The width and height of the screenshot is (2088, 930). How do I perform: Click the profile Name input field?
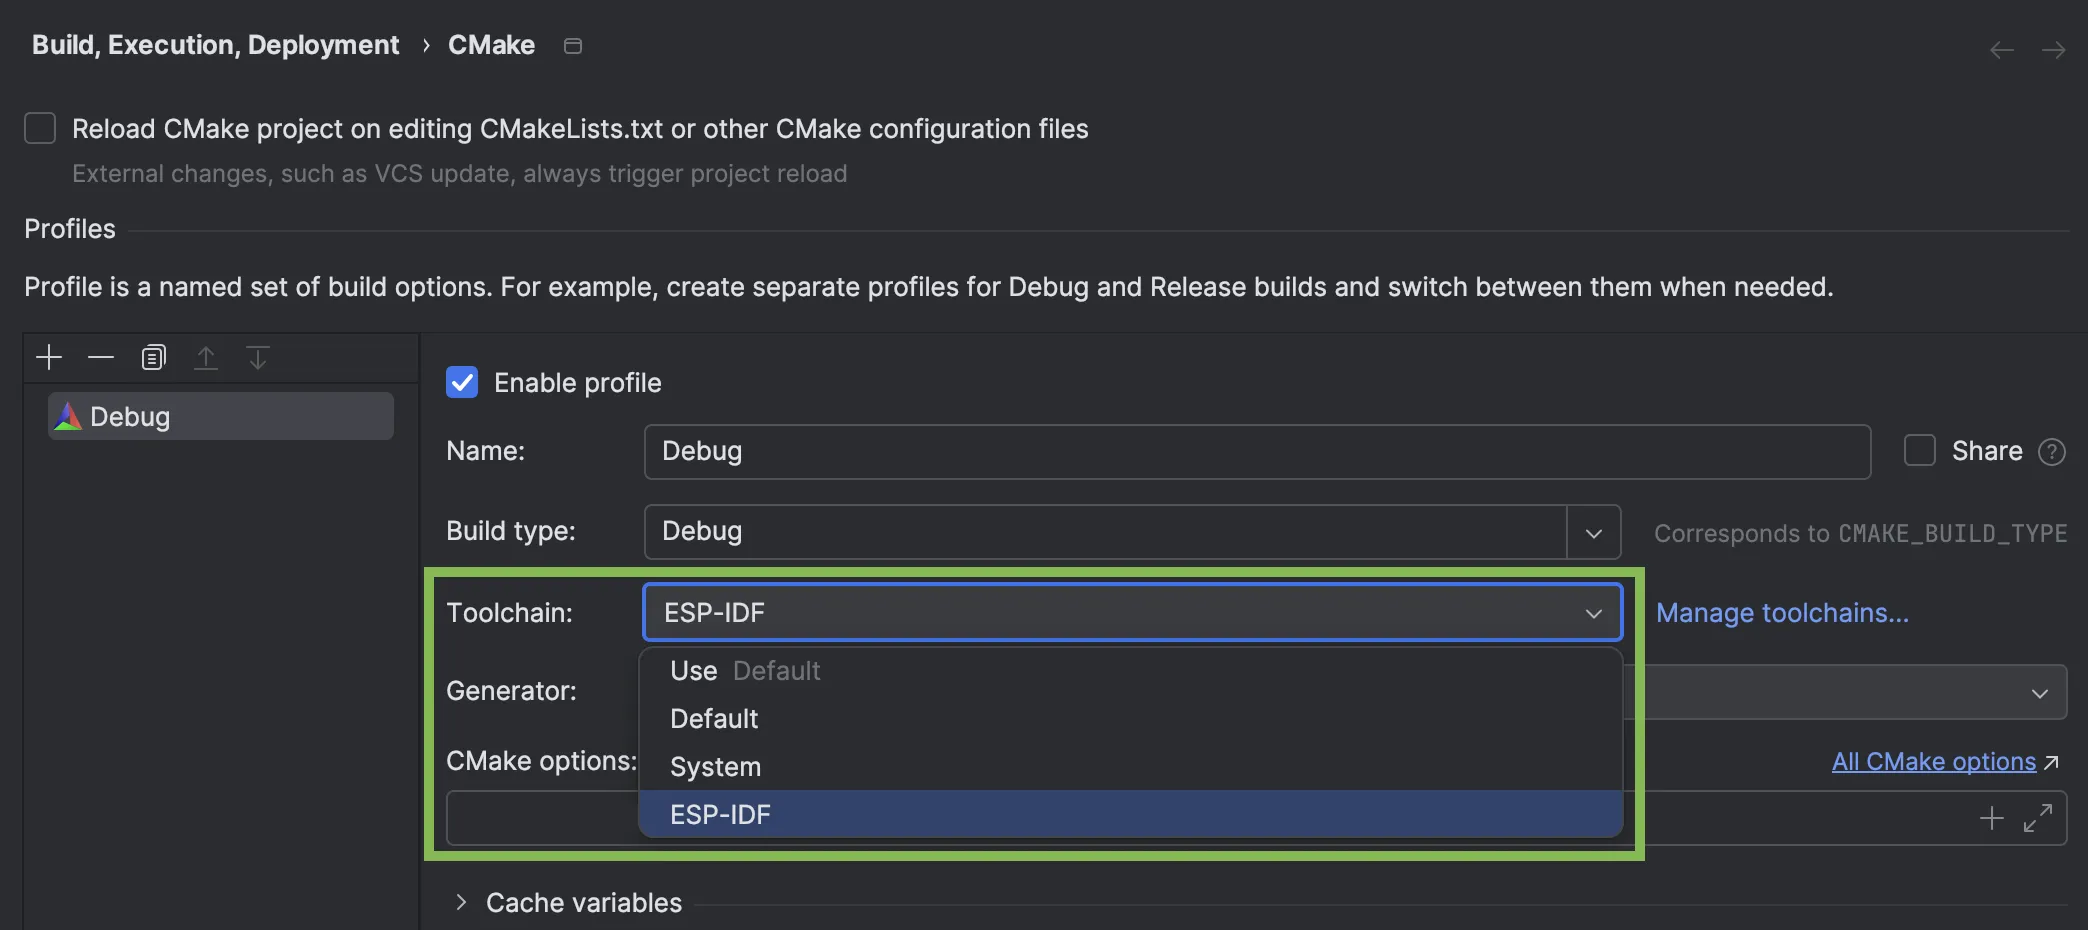click(x=1256, y=452)
